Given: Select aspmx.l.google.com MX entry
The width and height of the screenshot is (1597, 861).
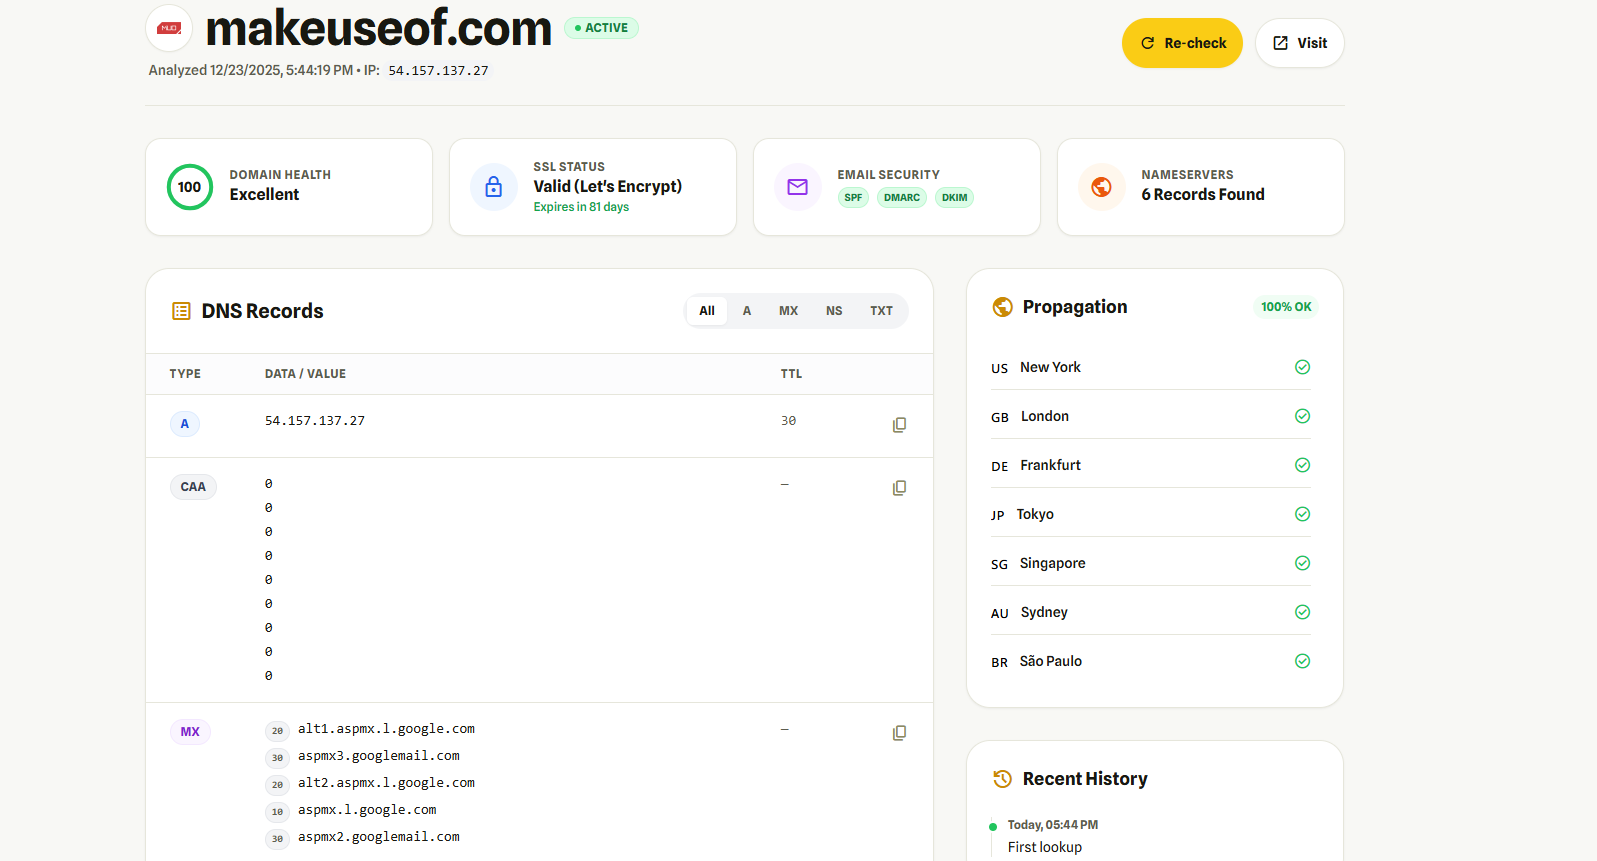Looking at the screenshot, I should point(367,810).
